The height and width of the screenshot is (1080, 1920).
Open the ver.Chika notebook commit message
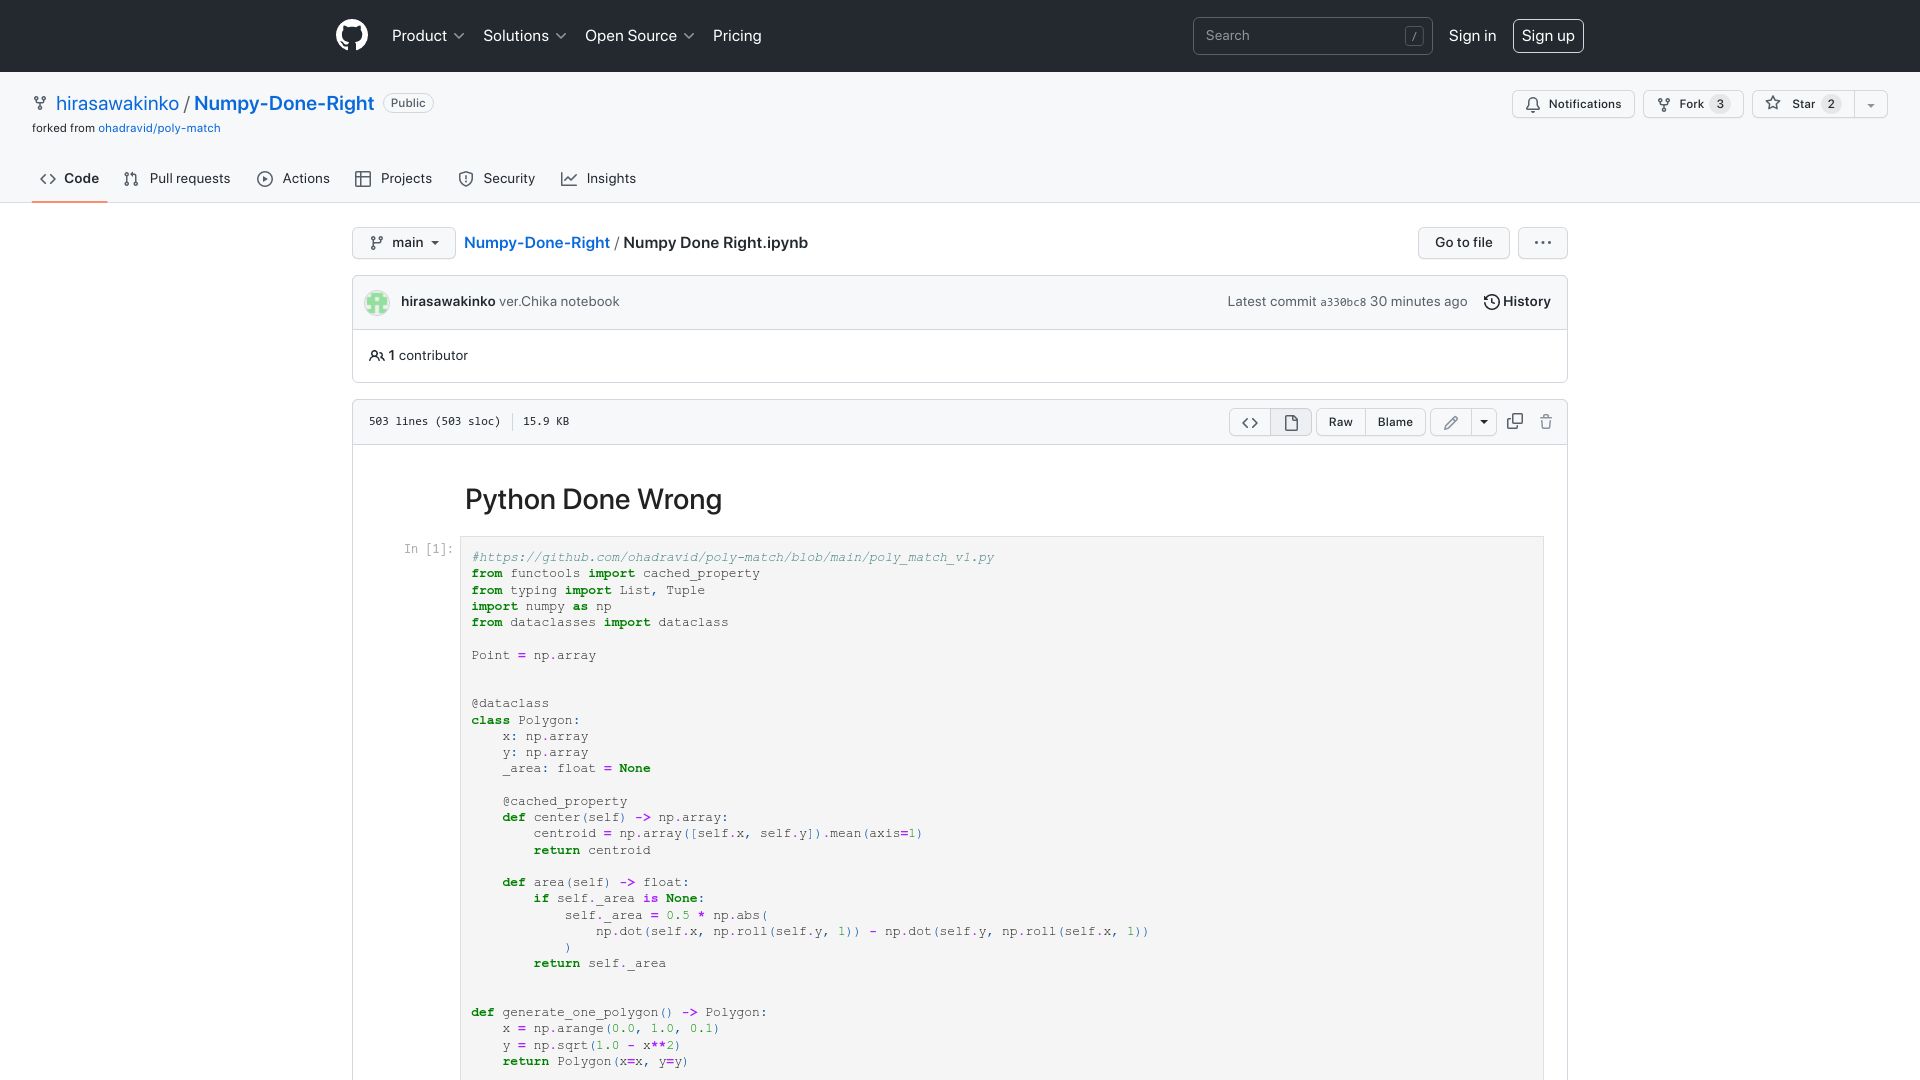point(559,302)
